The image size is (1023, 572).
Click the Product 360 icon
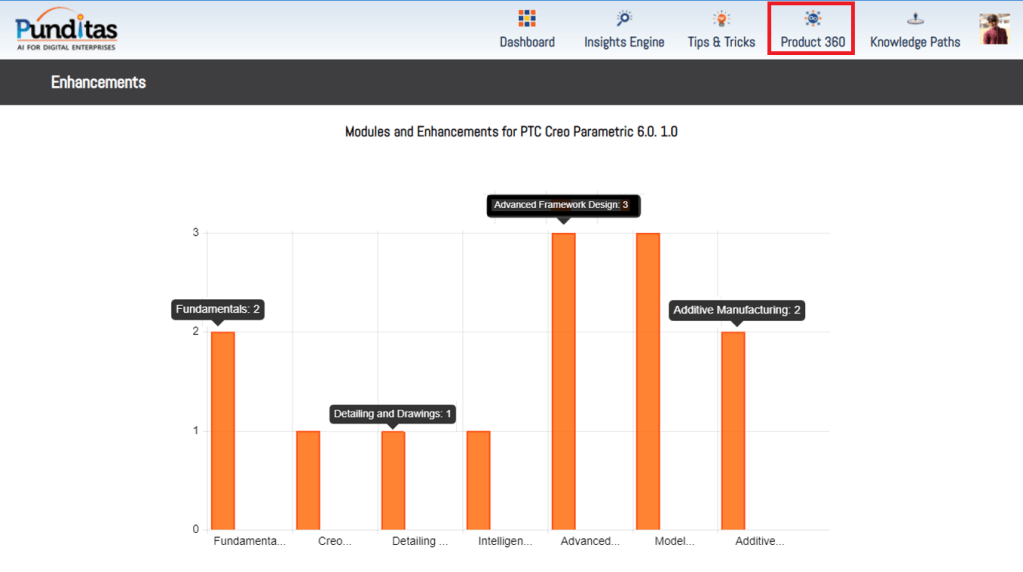pyautogui.click(x=812, y=18)
